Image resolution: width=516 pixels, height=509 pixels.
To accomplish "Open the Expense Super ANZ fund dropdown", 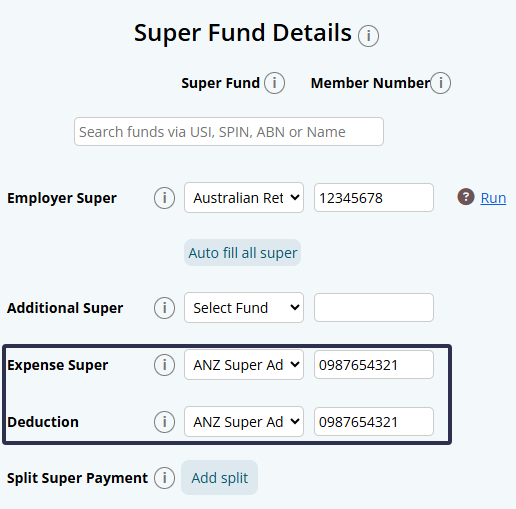I will point(244,365).
